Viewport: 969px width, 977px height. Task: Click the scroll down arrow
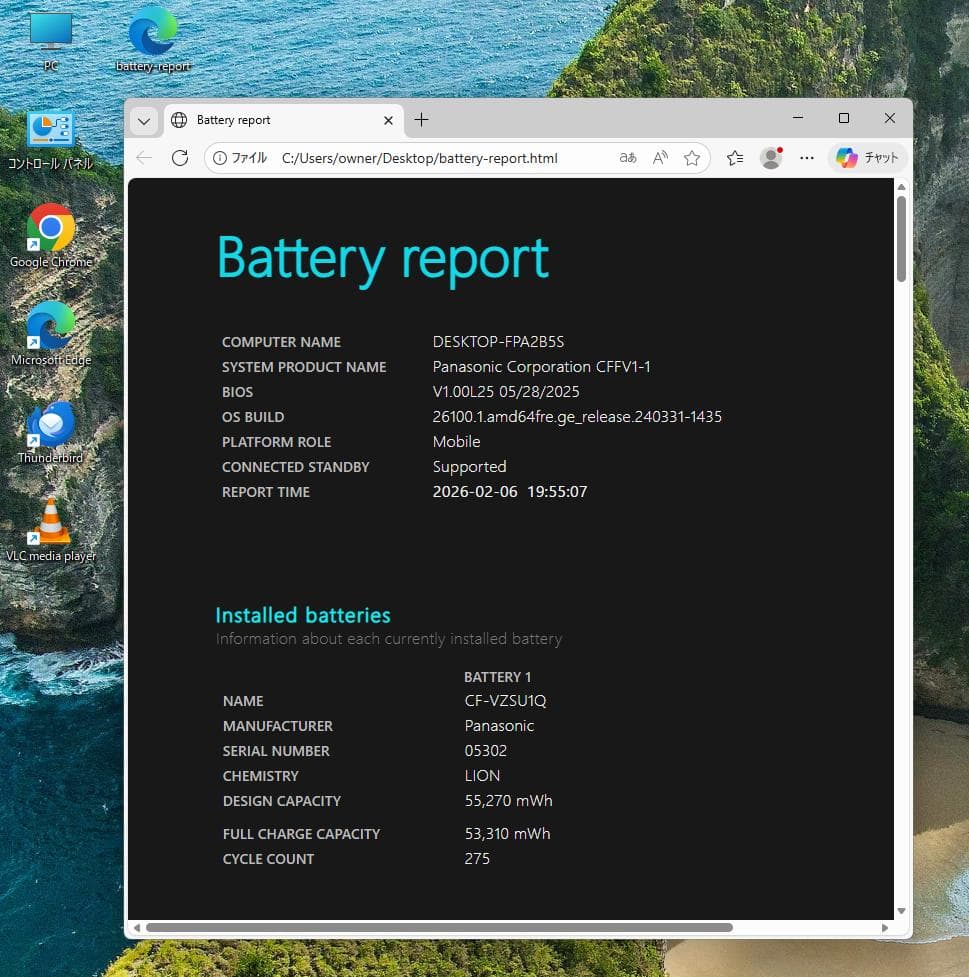901,911
